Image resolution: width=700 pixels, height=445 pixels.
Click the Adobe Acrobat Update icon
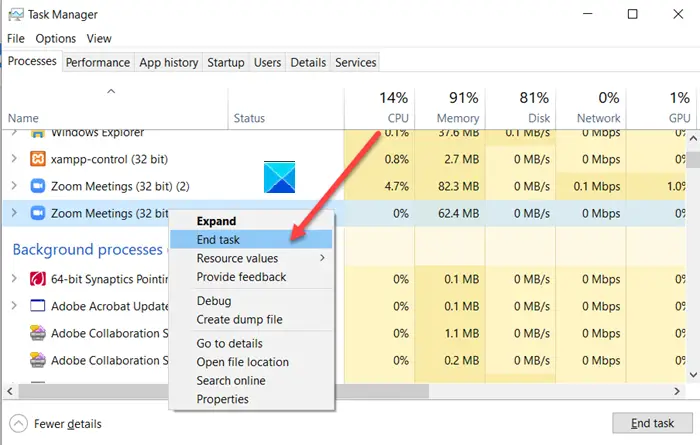(x=38, y=306)
